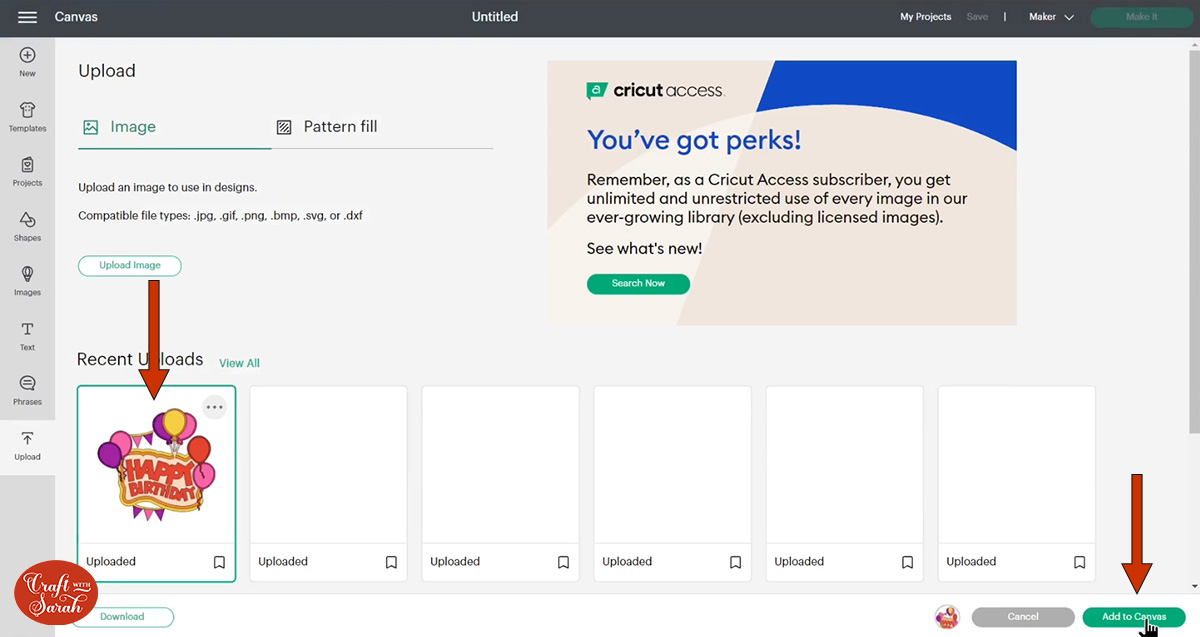Select the Image upload tab
The width and height of the screenshot is (1200, 637).
120,127
